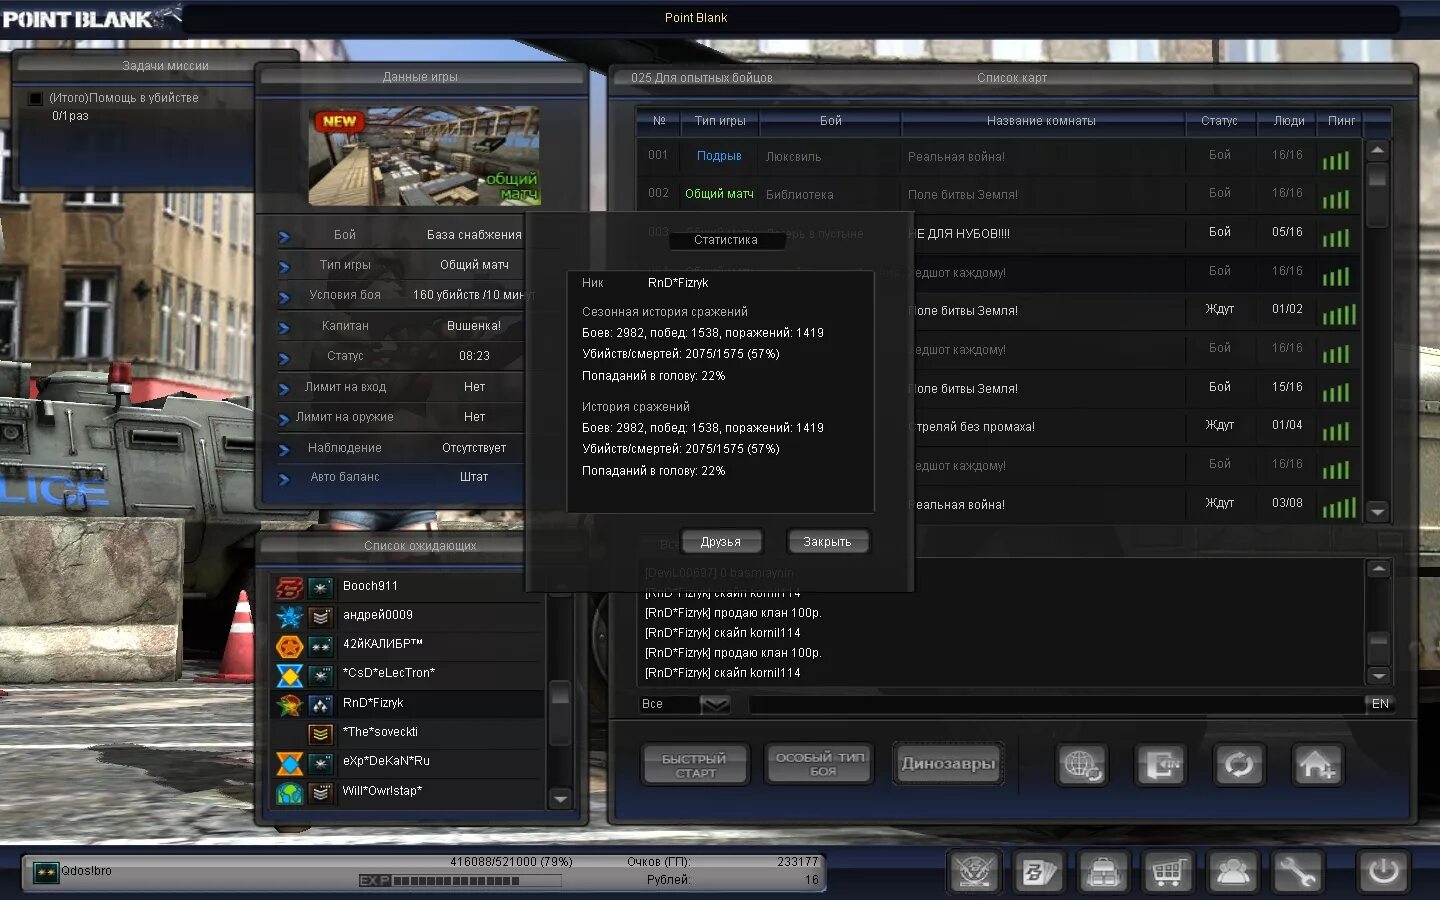This screenshot has width=1440, height=900.
Task: Select the Подрыв game type in room 001
Action: (x=719, y=156)
